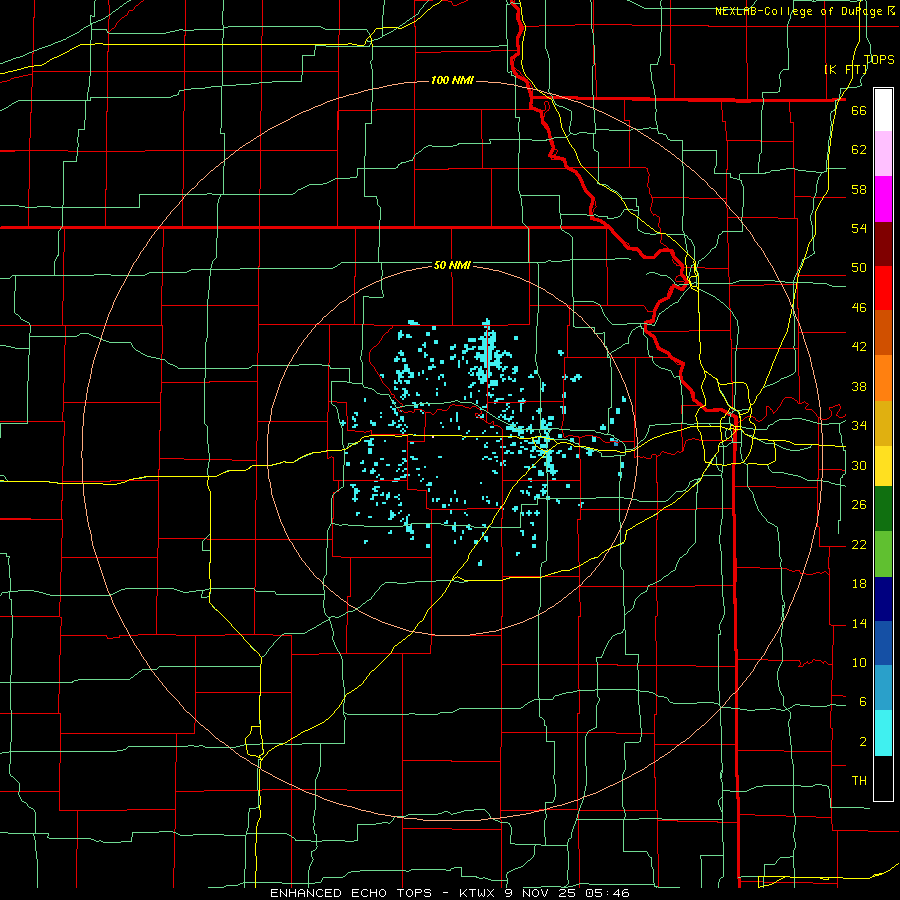Pick the '10' legend value
900x900 pixels.
pos(859,662)
